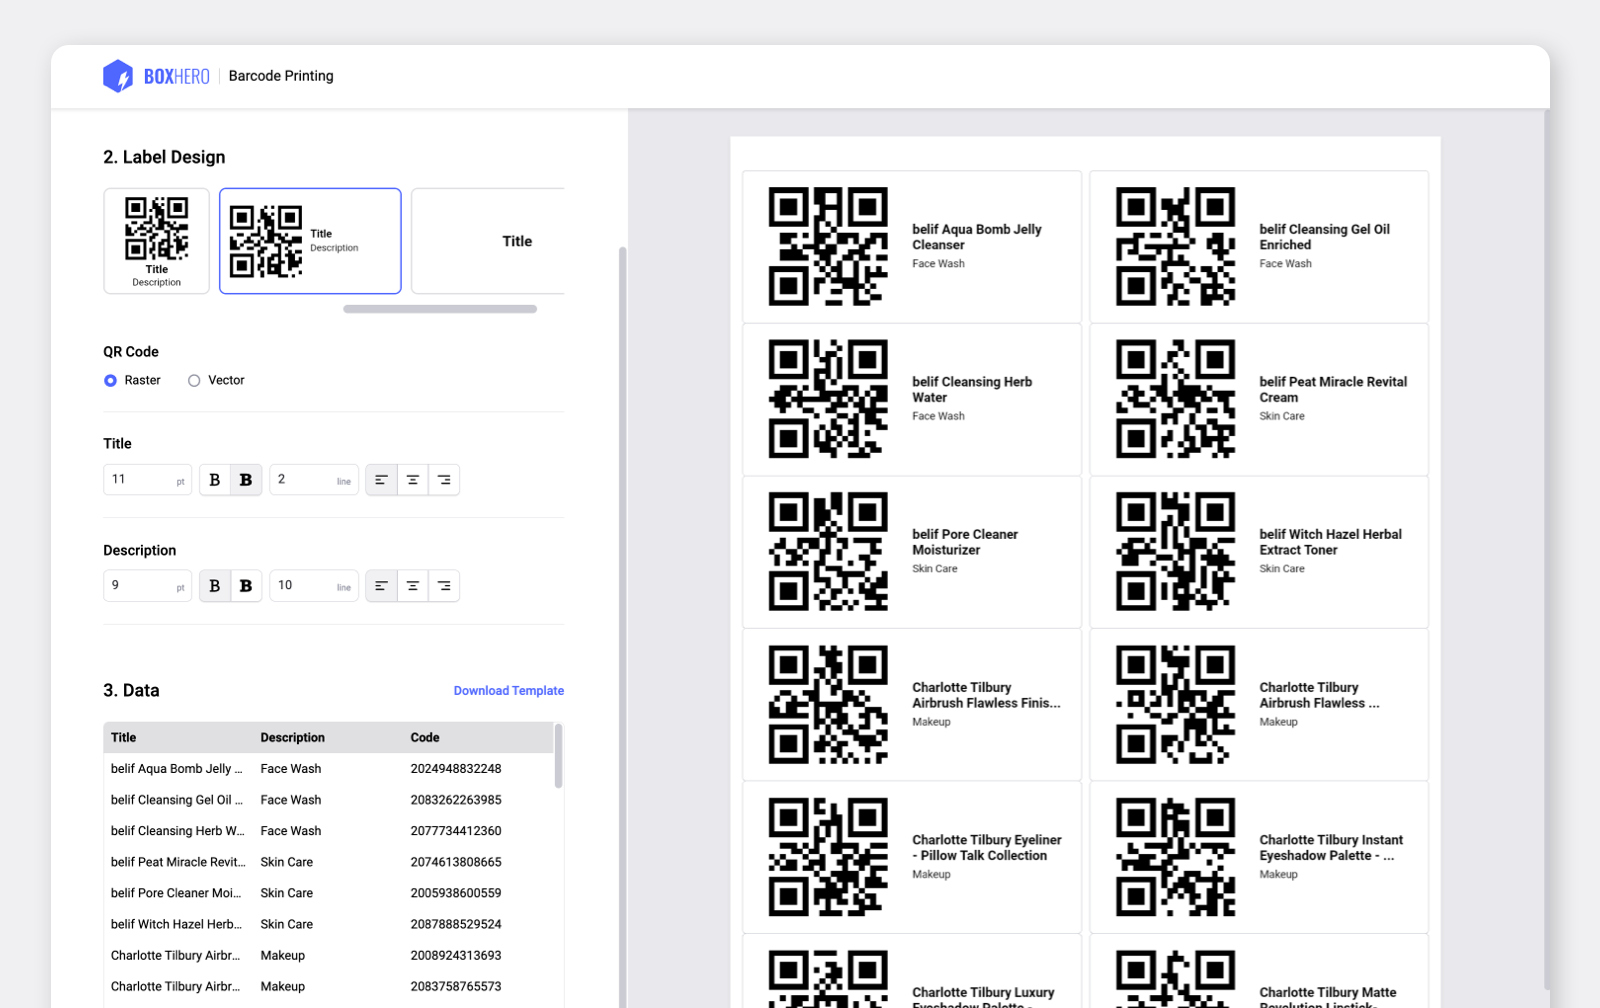
Task: Choose center alignment for the Description
Action: [412, 585]
